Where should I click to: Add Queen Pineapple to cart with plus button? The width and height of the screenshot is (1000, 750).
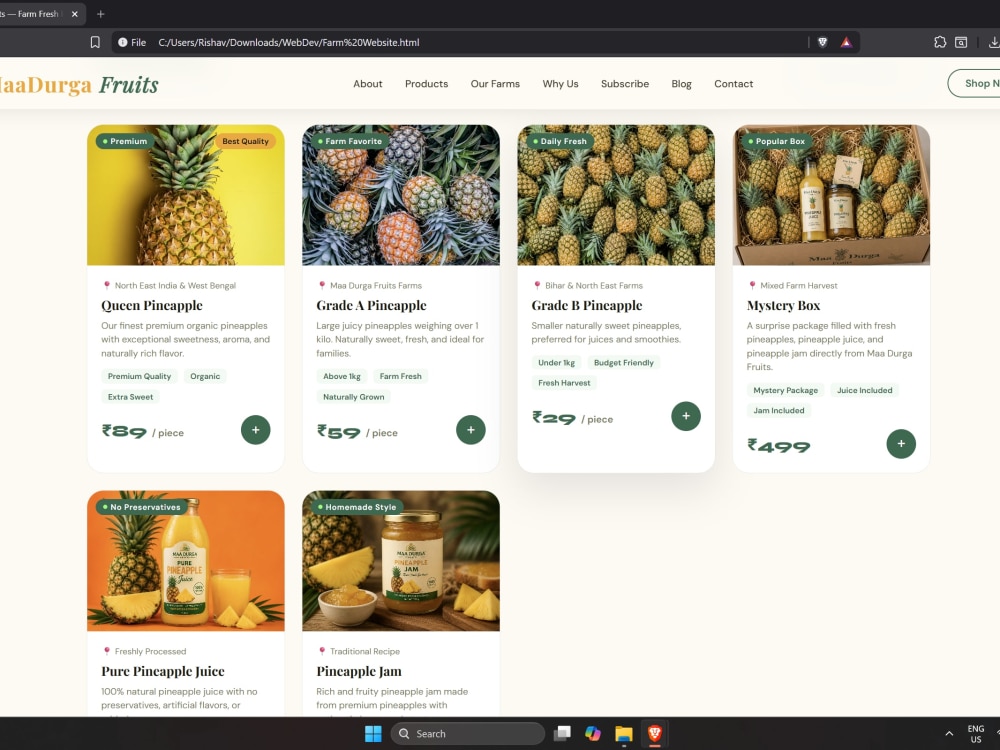point(256,430)
